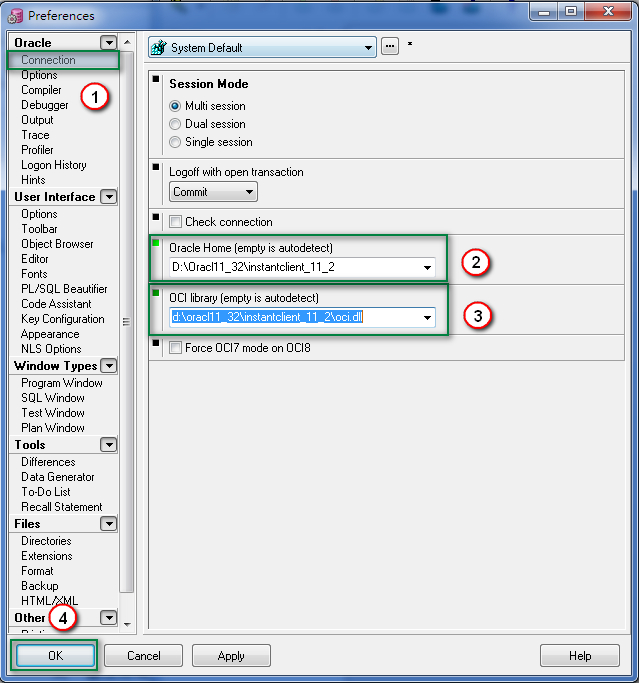Open SQL Window preferences
Screen dimensions: 639x683
click(53, 398)
